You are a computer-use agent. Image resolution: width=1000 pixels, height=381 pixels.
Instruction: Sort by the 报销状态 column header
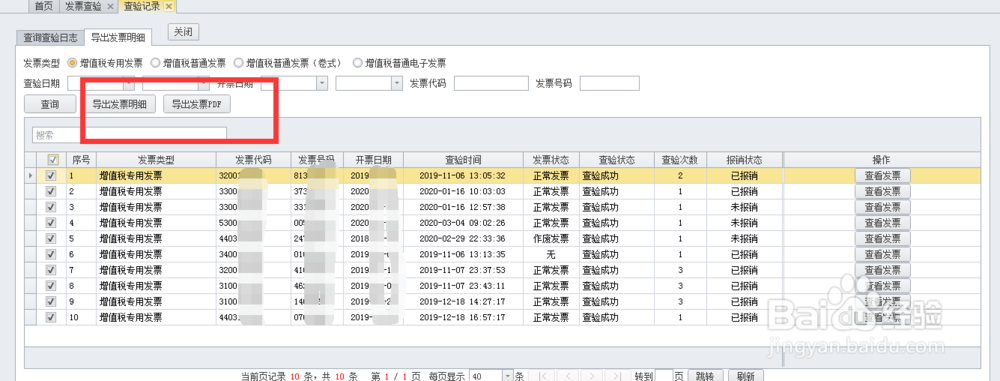click(x=744, y=160)
